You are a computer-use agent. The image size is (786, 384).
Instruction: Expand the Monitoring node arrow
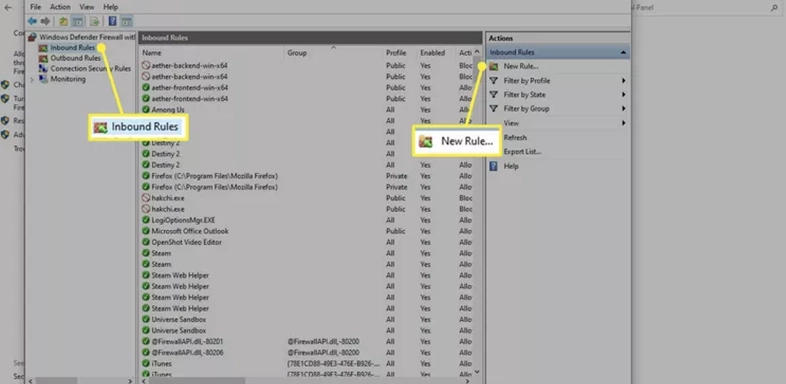point(33,79)
